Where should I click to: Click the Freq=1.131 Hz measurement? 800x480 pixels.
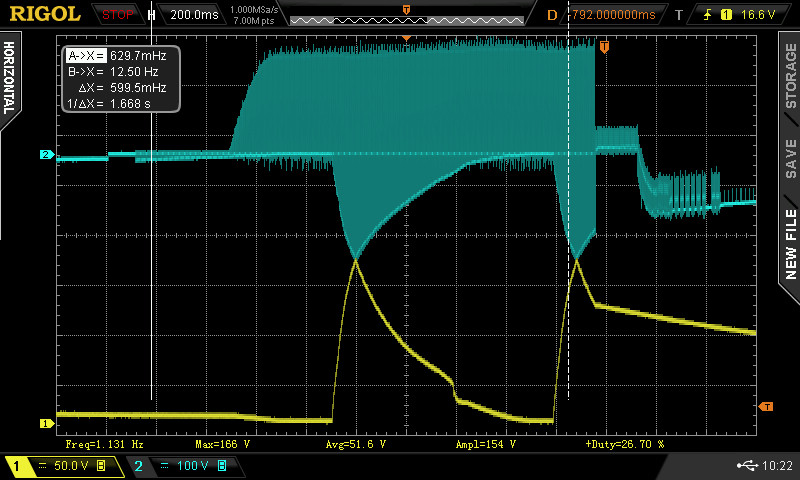pyautogui.click(x=104, y=444)
